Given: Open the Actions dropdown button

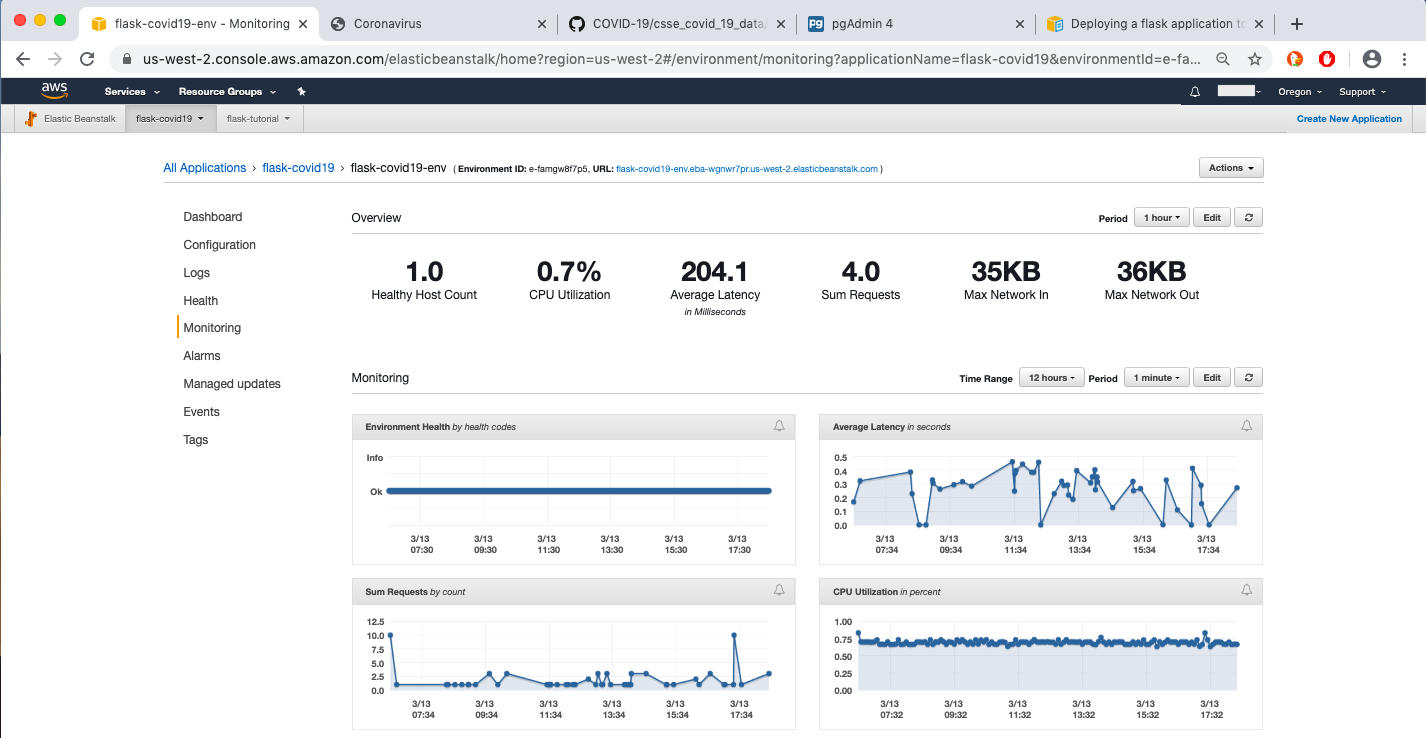Looking at the screenshot, I should (x=1231, y=168).
